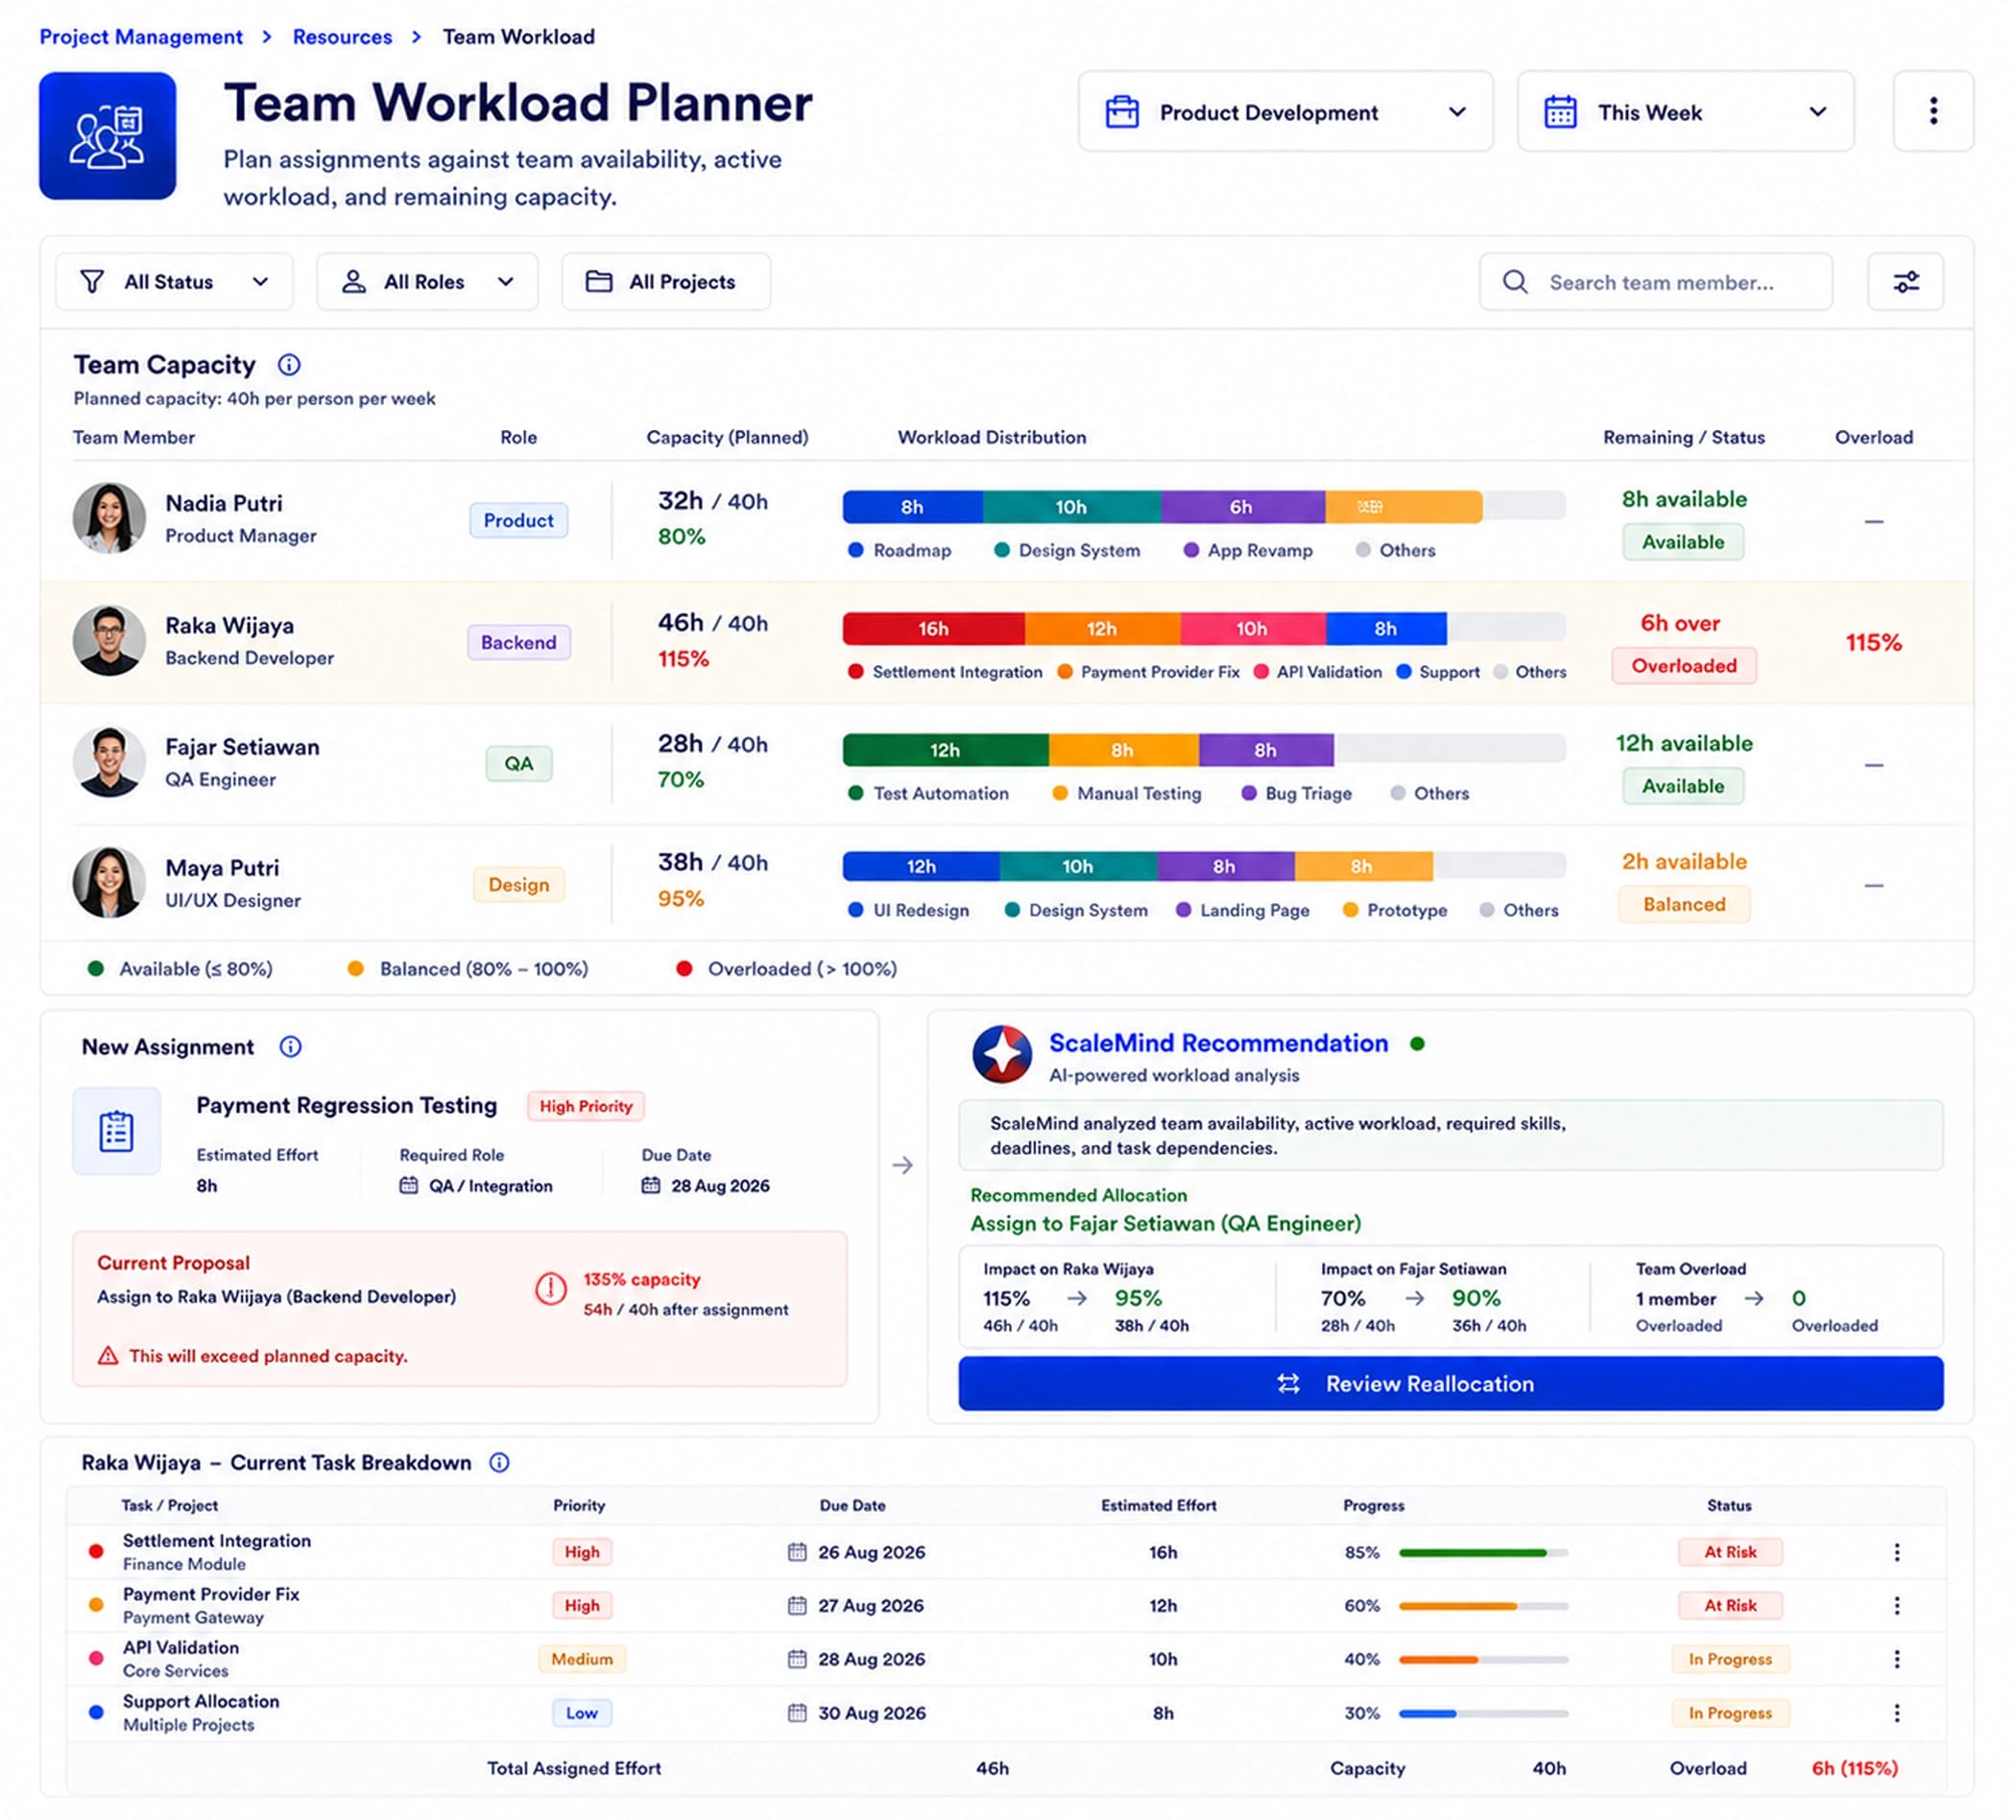Viewport: 2016px width, 1820px height.
Task: Click calendar icon beside 26 Aug 2026
Action: point(797,1552)
